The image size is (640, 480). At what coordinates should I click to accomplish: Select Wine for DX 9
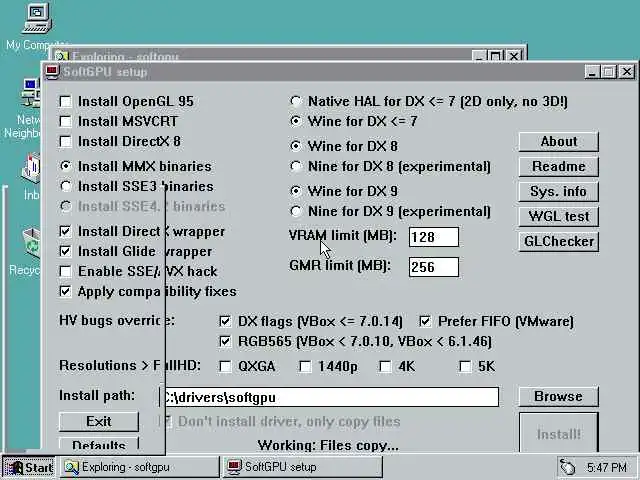[x=296, y=191]
